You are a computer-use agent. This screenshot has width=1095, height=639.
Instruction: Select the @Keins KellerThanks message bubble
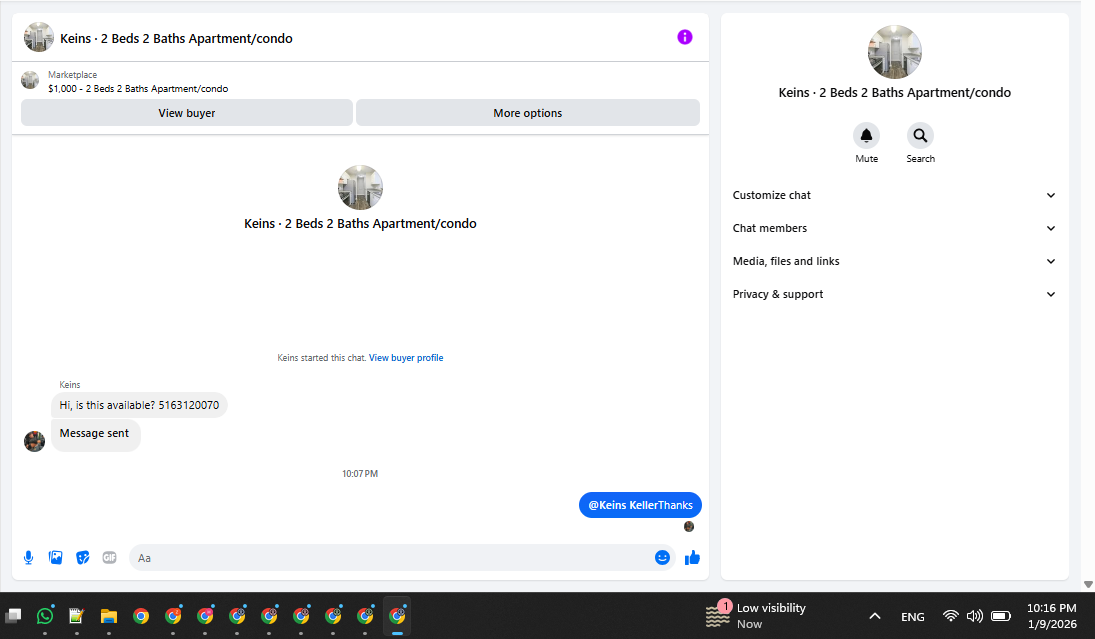(640, 505)
